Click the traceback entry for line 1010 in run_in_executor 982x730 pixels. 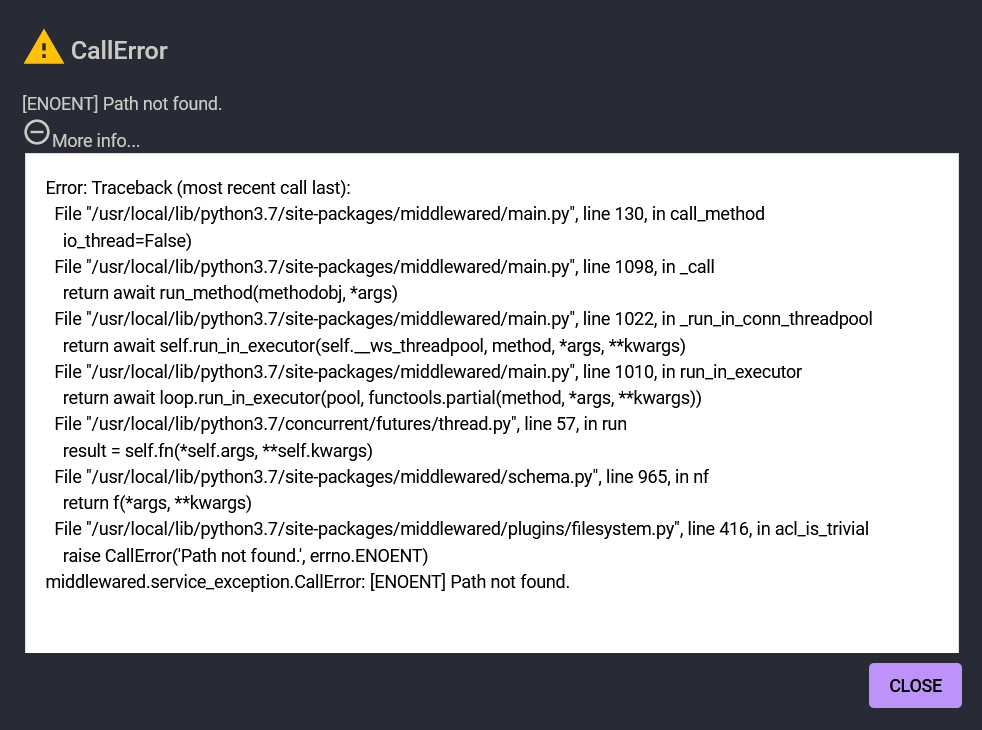click(428, 372)
